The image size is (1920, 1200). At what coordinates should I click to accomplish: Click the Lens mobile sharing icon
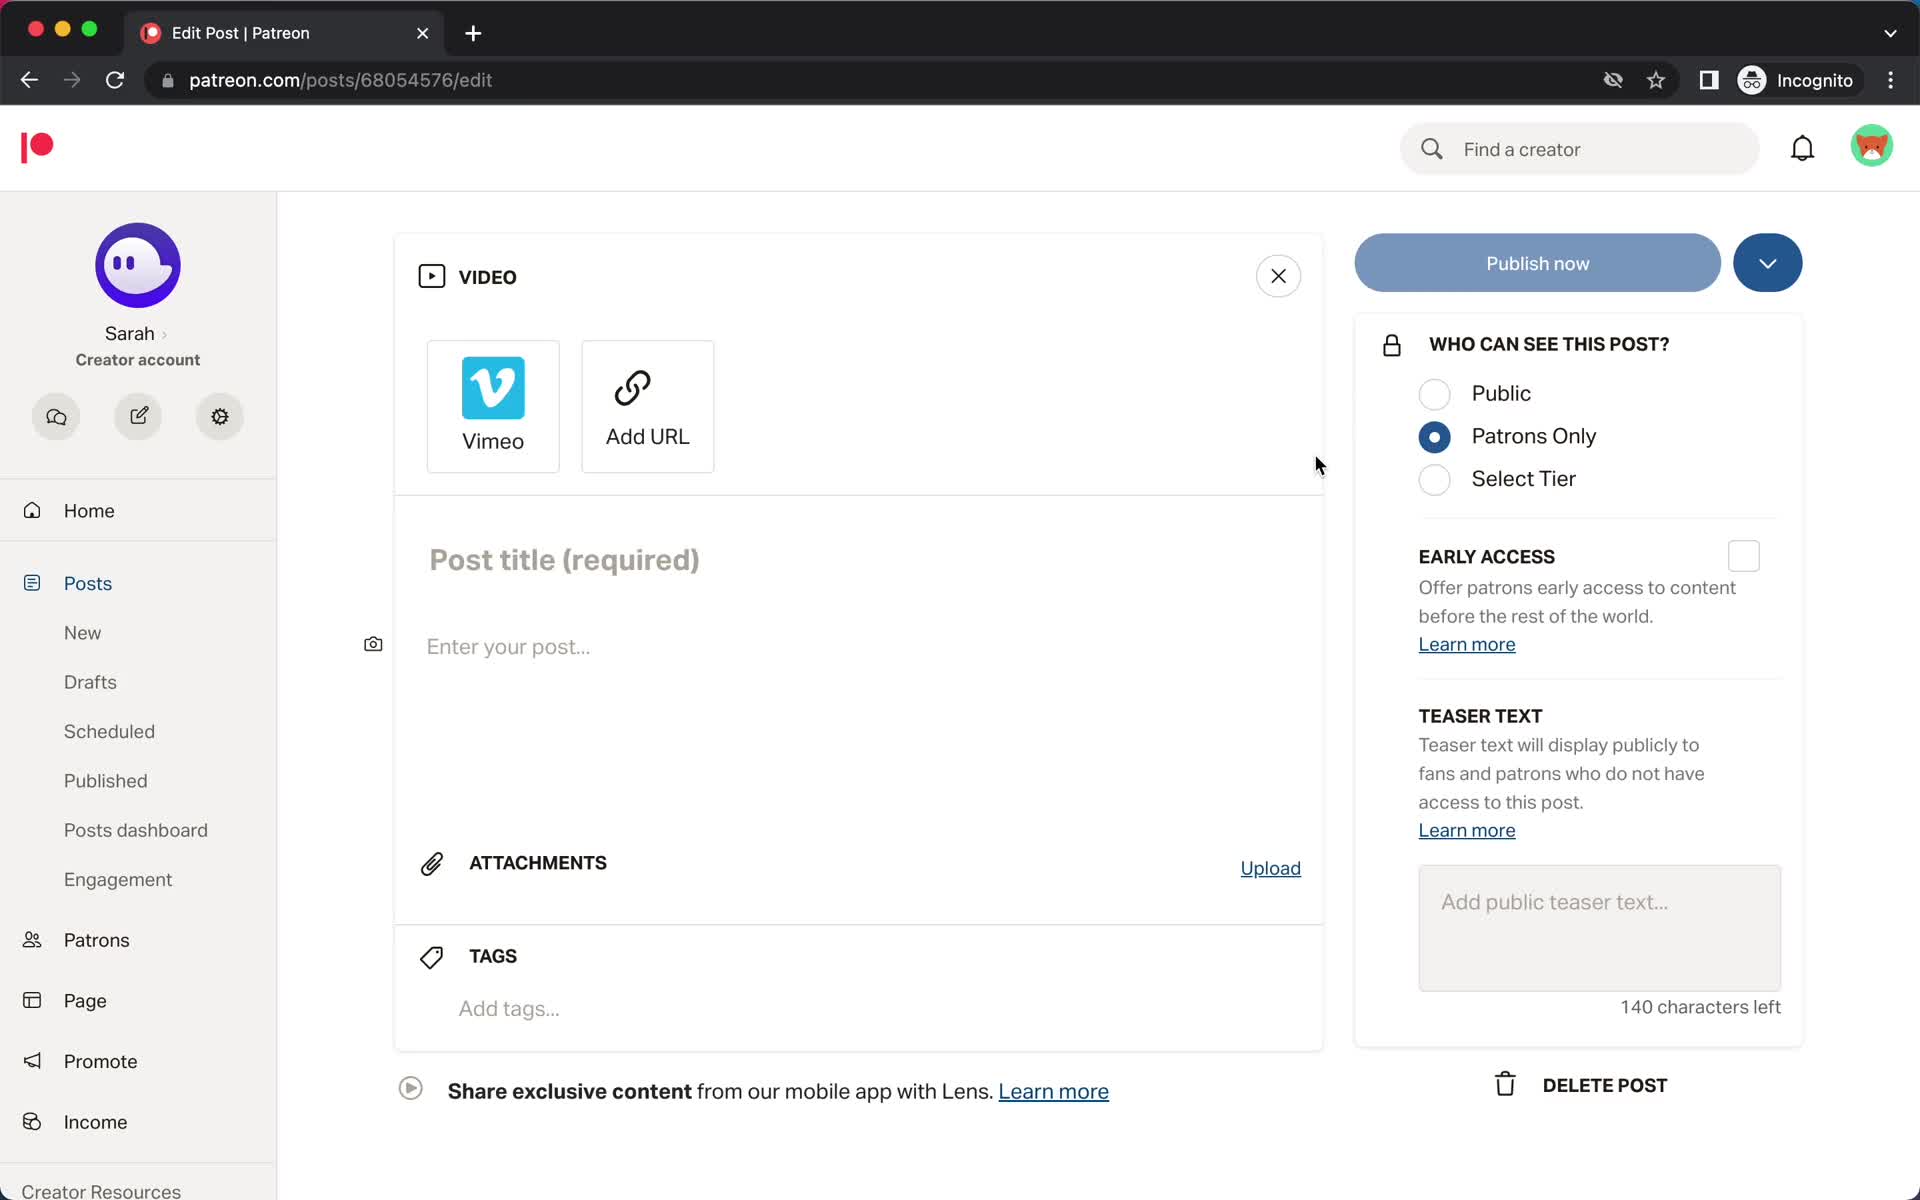tap(409, 1088)
